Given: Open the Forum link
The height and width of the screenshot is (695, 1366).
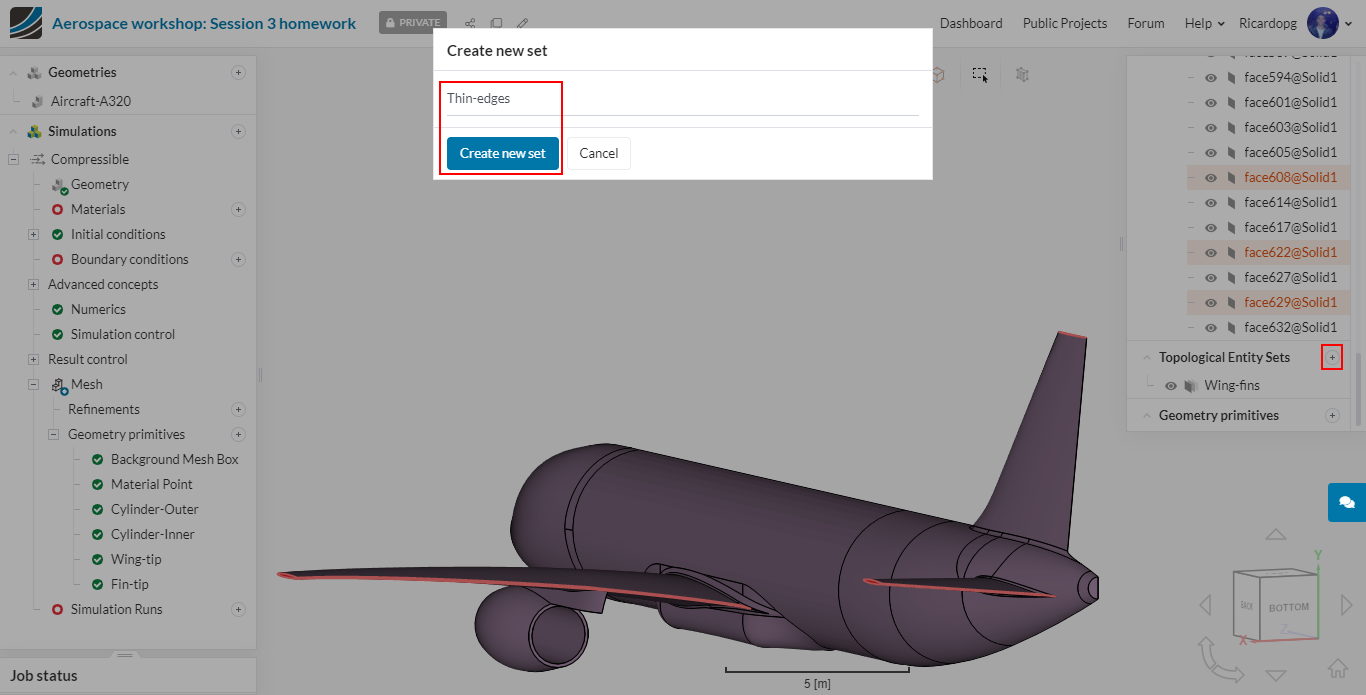Looking at the screenshot, I should pos(1146,23).
